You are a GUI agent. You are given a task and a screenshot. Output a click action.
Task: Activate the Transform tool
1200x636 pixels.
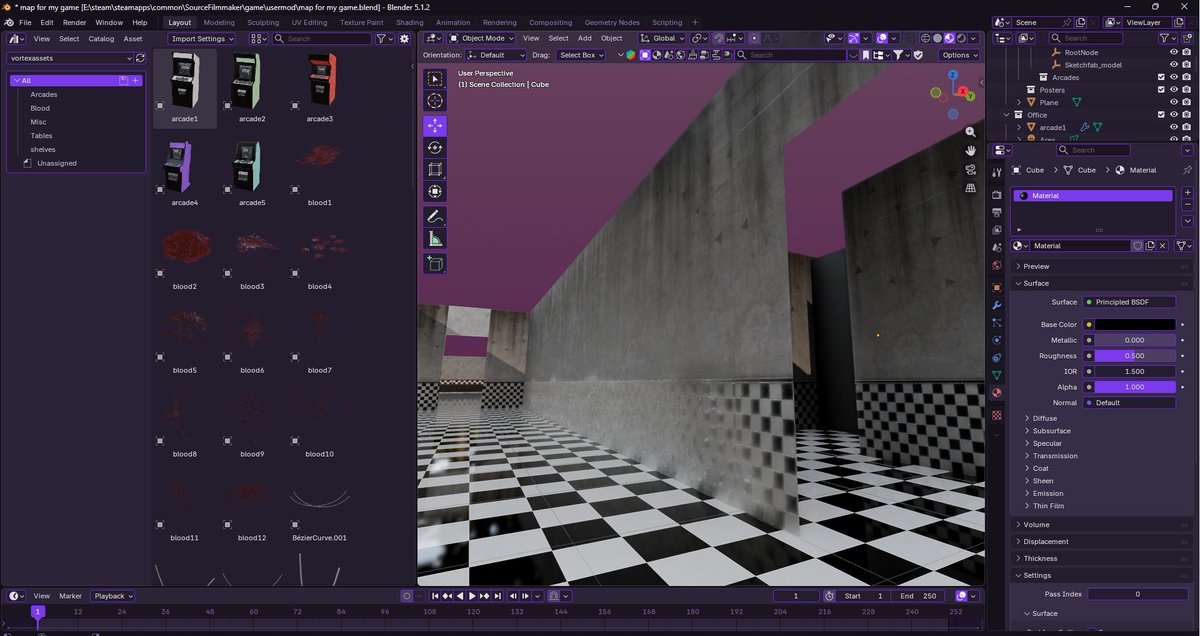pyautogui.click(x=435, y=192)
